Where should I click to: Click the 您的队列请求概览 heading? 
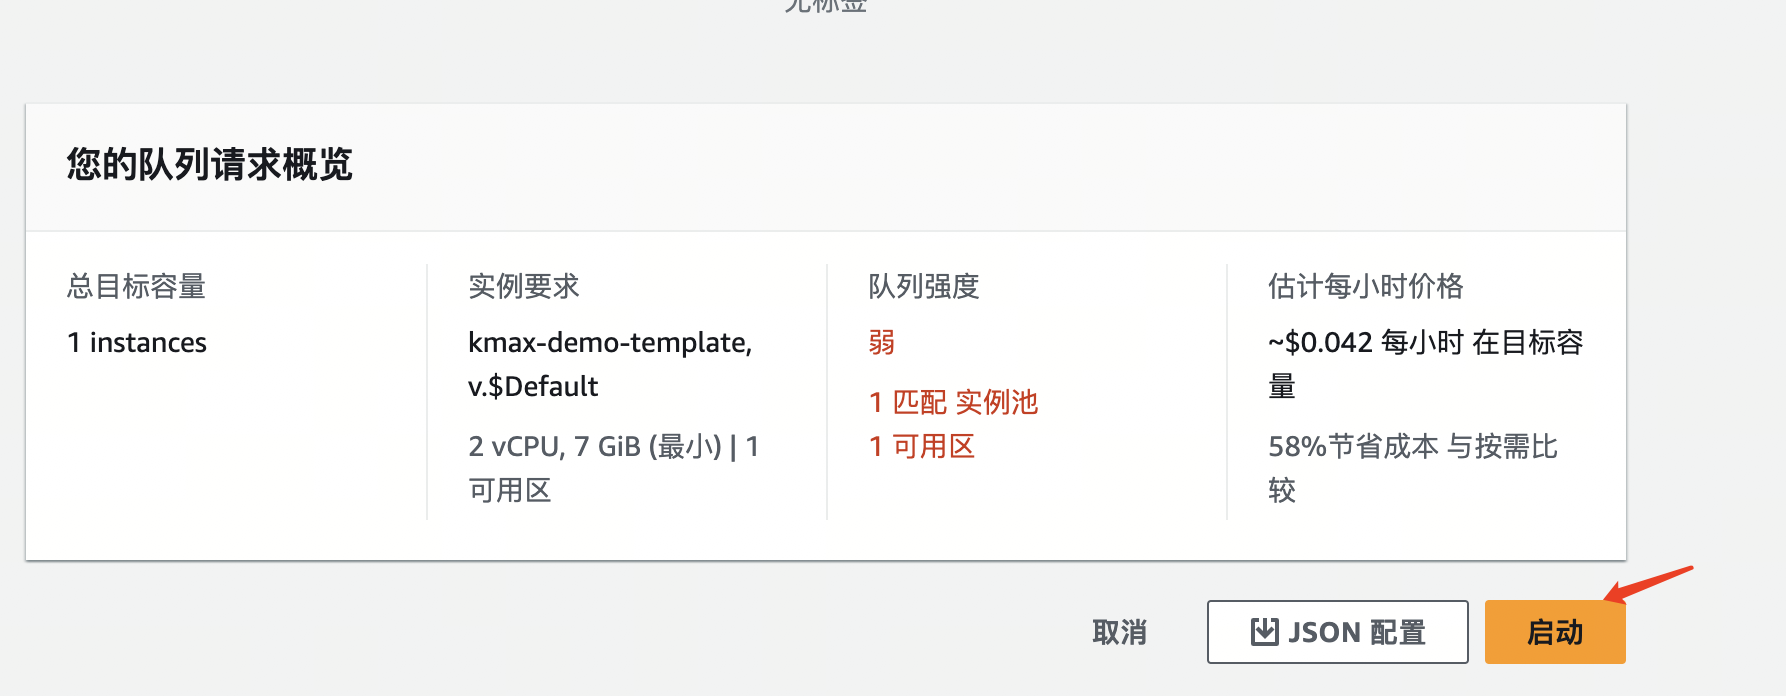210,165
